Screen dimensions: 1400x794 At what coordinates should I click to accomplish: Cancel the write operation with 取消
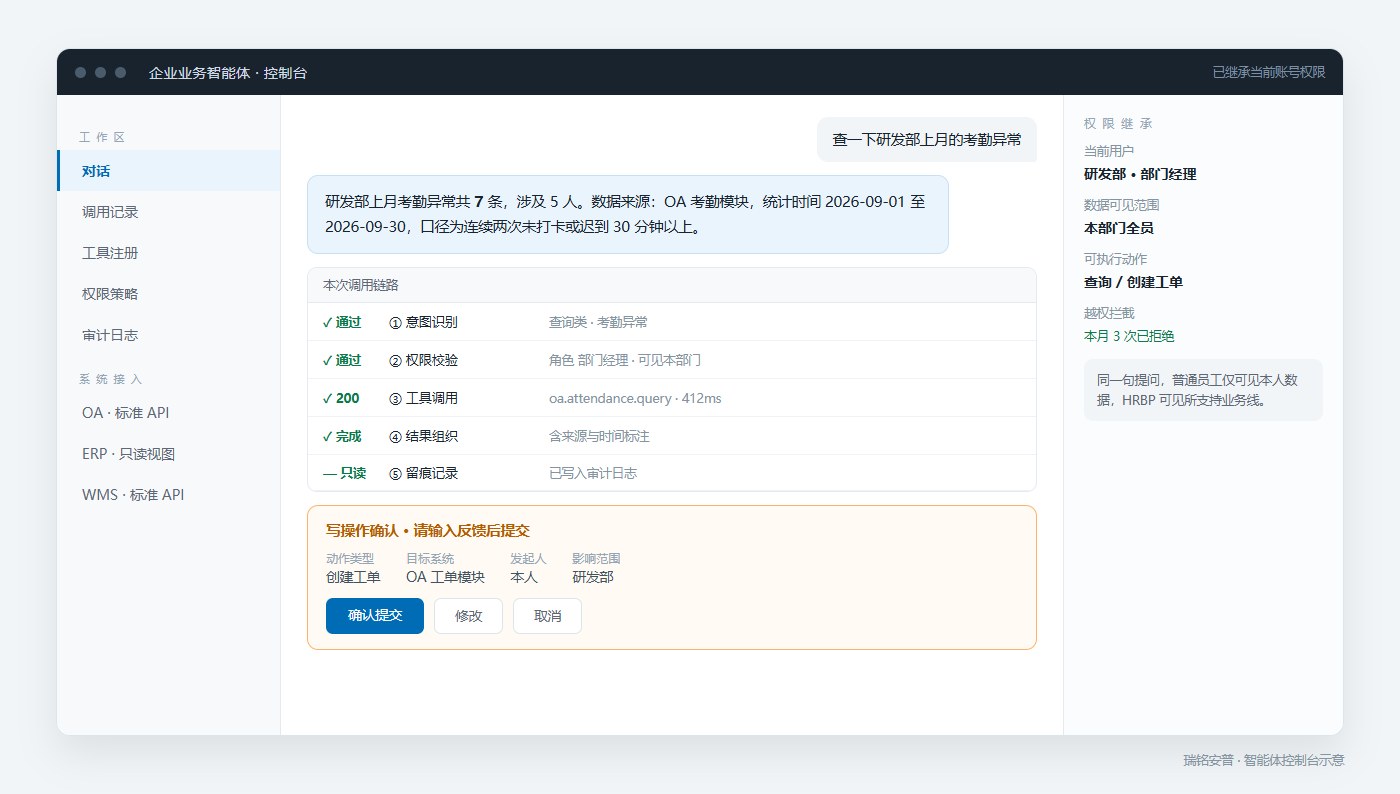[547, 616]
